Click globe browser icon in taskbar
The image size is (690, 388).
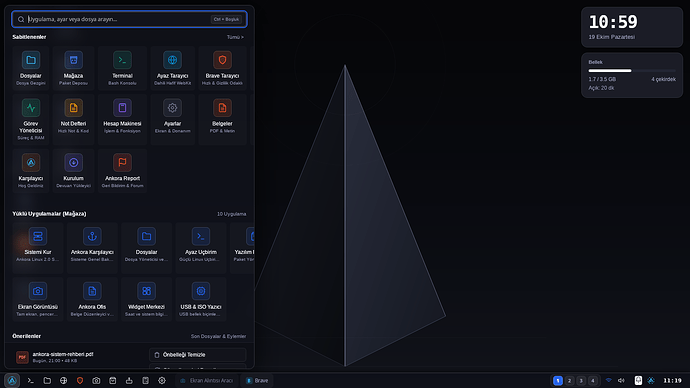(x=63, y=381)
